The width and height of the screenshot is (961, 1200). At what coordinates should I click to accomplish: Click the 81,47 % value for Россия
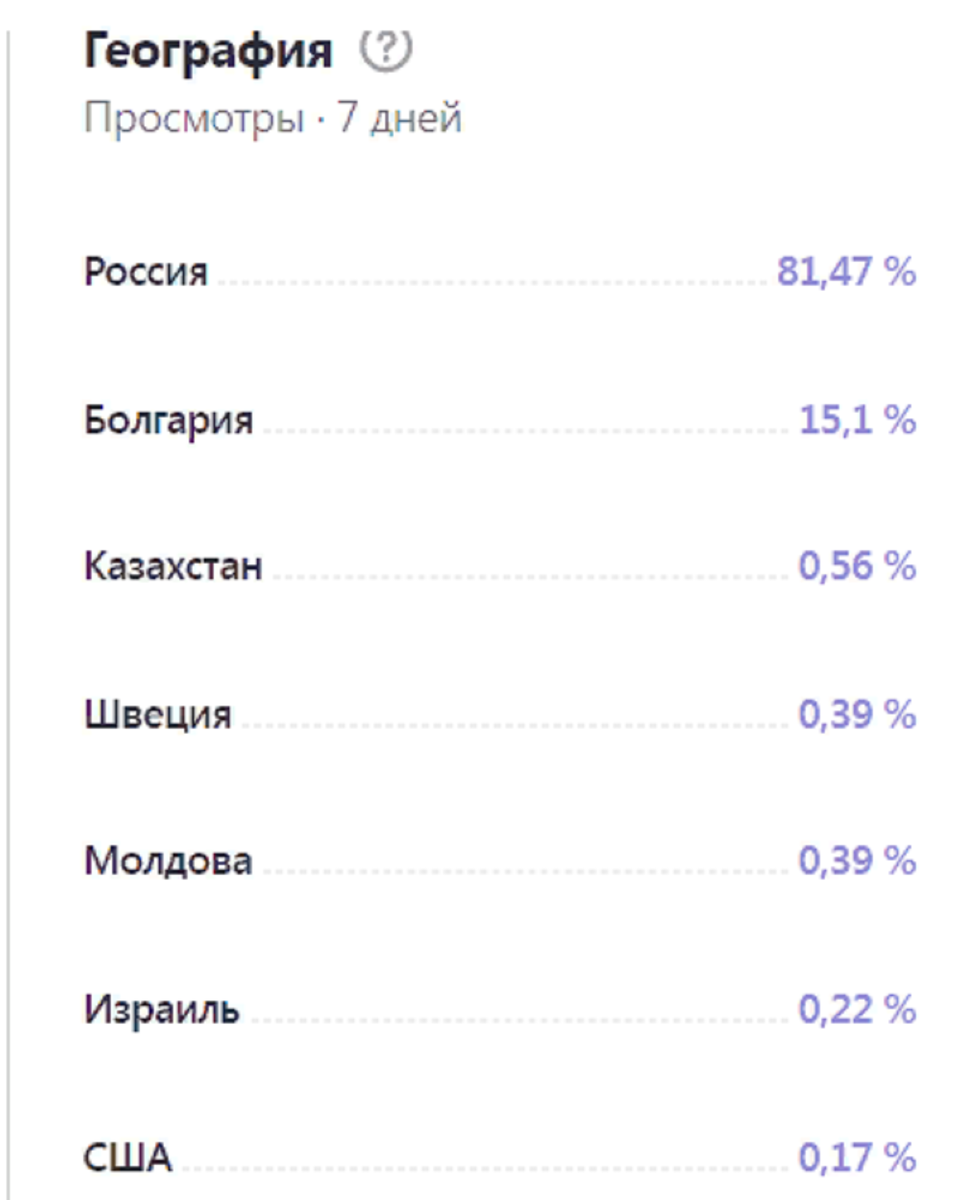[845, 270]
